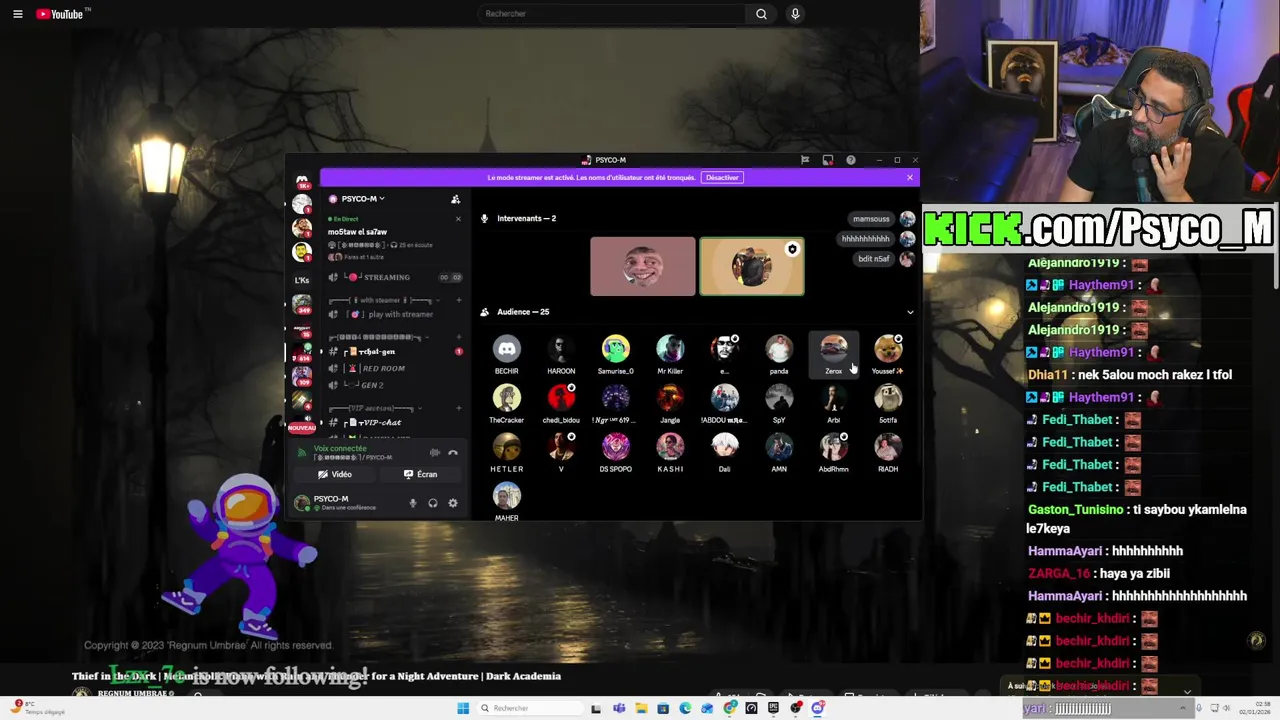Image resolution: width=1280 pixels, height=720 pixels.
Task: Disconnect from voice with the hang-up icon
Action: click(x=453, y=453)
